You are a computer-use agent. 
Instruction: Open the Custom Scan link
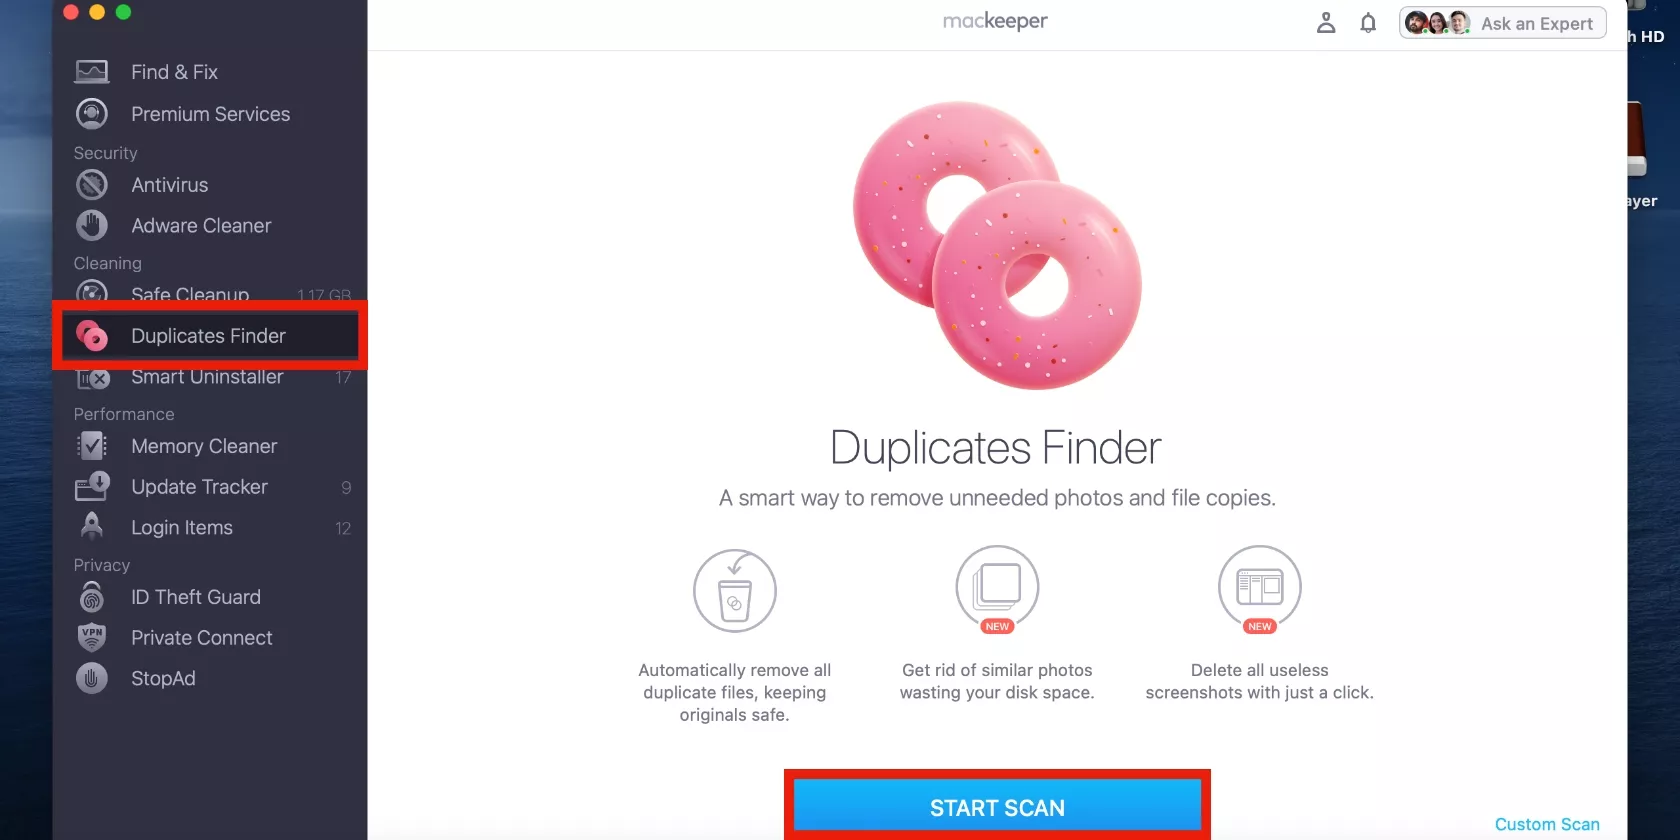(x=1547, y=824)
